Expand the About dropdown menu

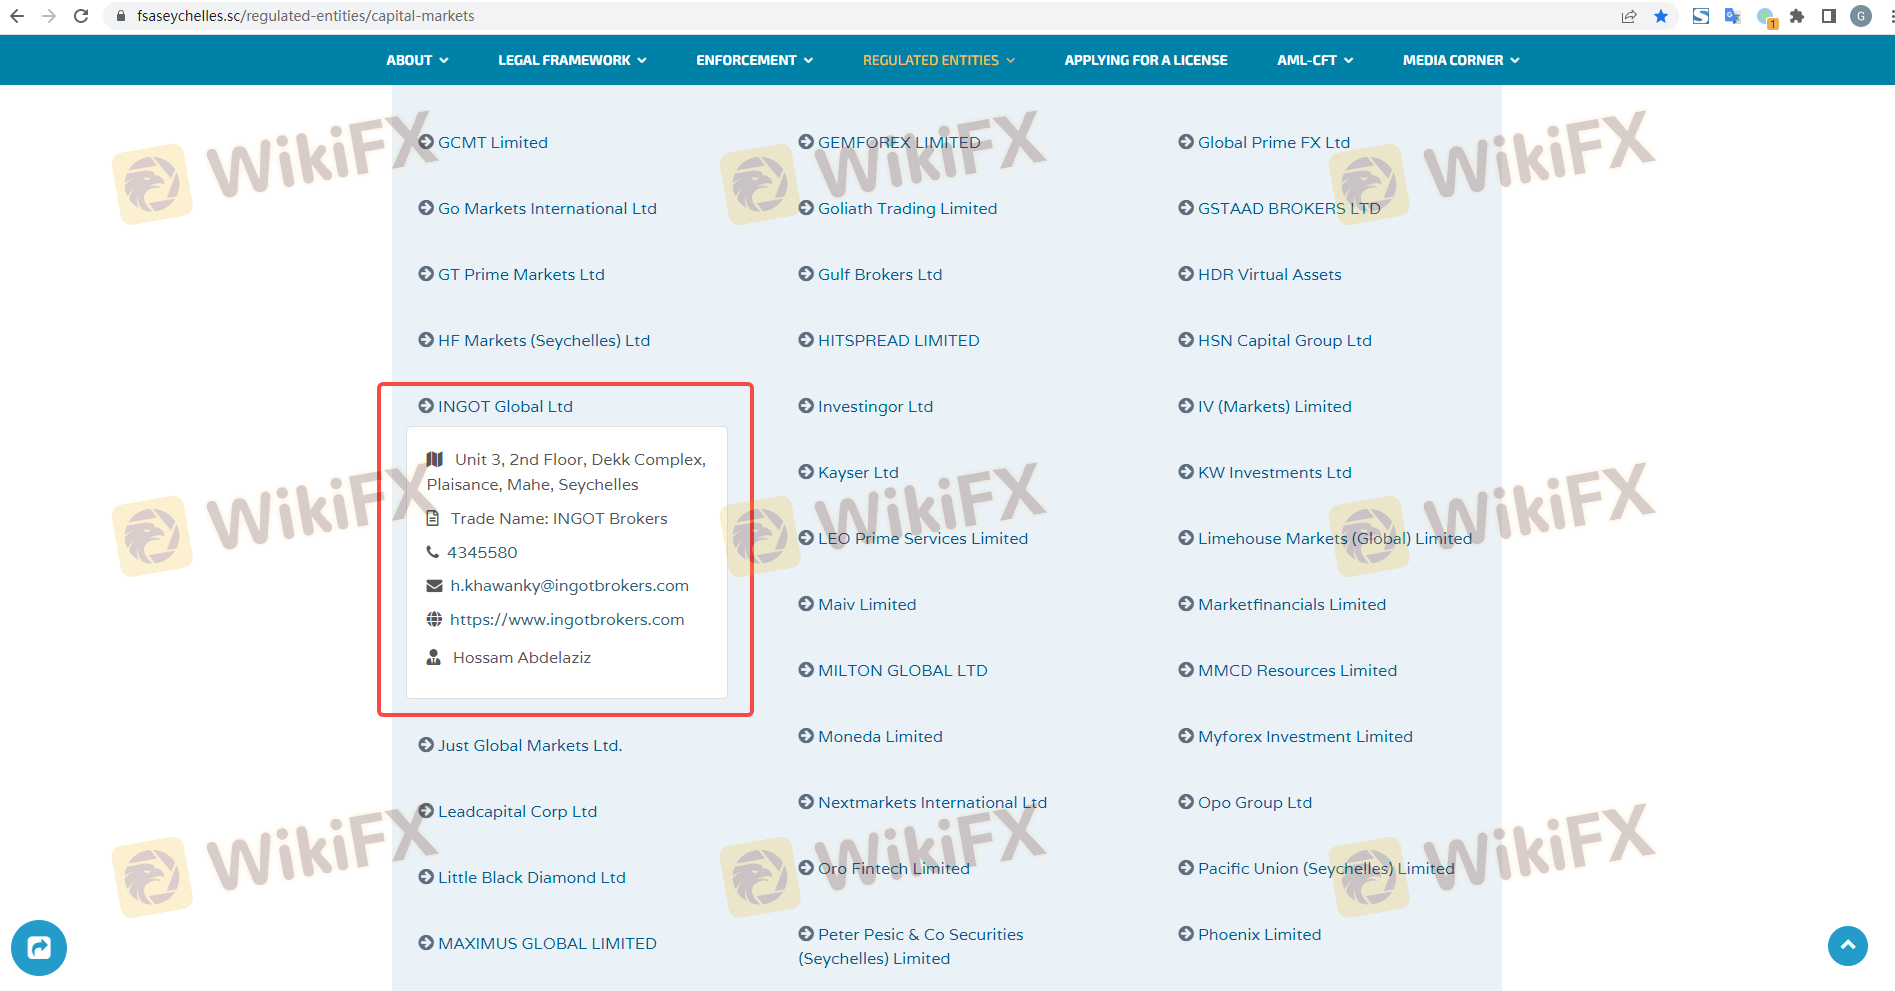coord(417,60)
